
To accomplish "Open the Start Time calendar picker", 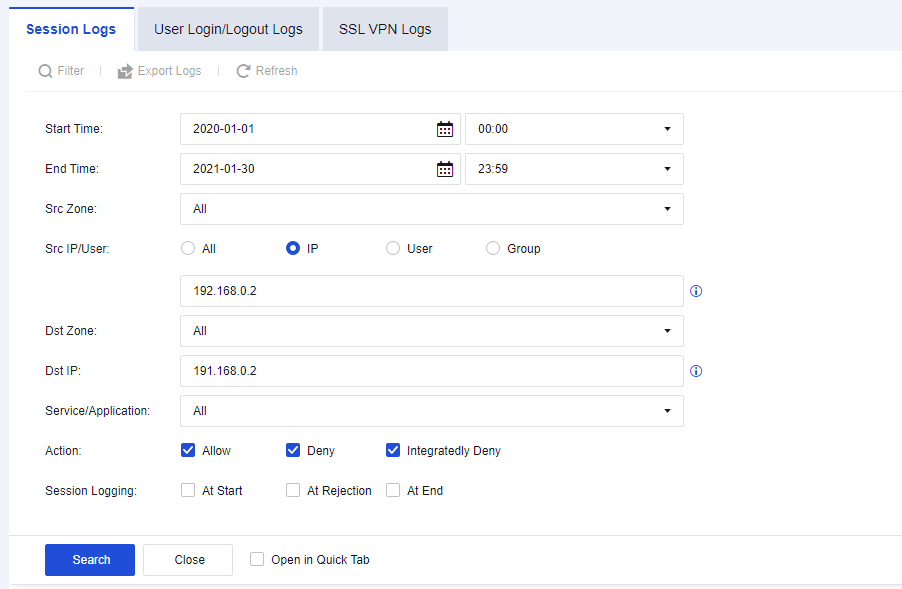I will (x=445, y=129).
